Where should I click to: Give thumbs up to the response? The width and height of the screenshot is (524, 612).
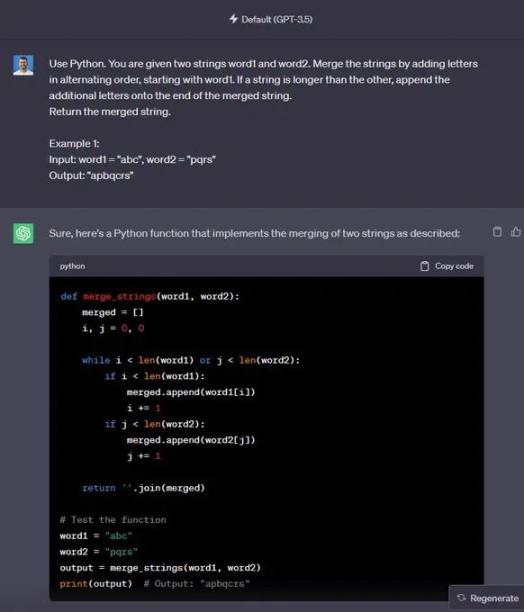click(516, 232)
